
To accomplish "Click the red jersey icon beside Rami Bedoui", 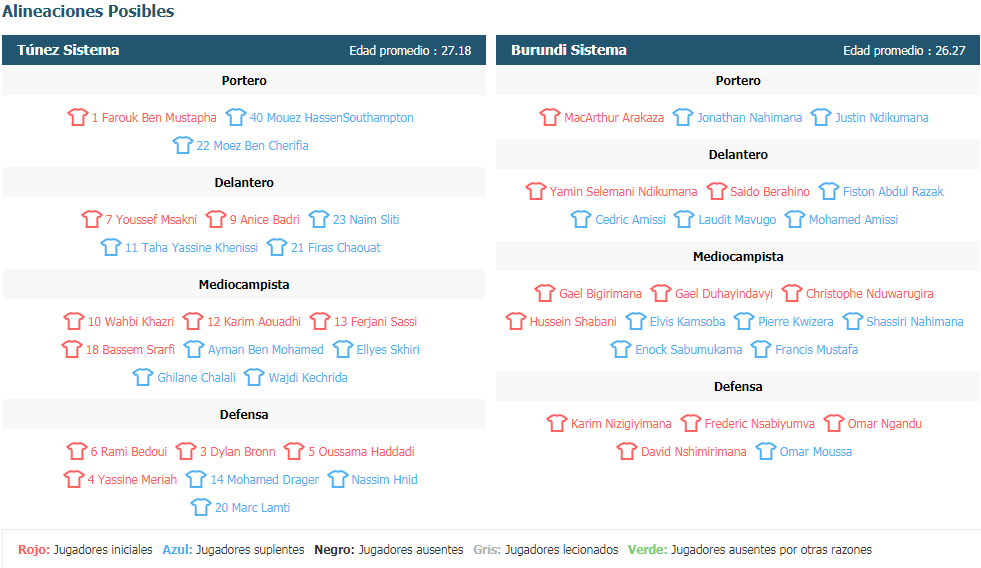I will (76, 451).
